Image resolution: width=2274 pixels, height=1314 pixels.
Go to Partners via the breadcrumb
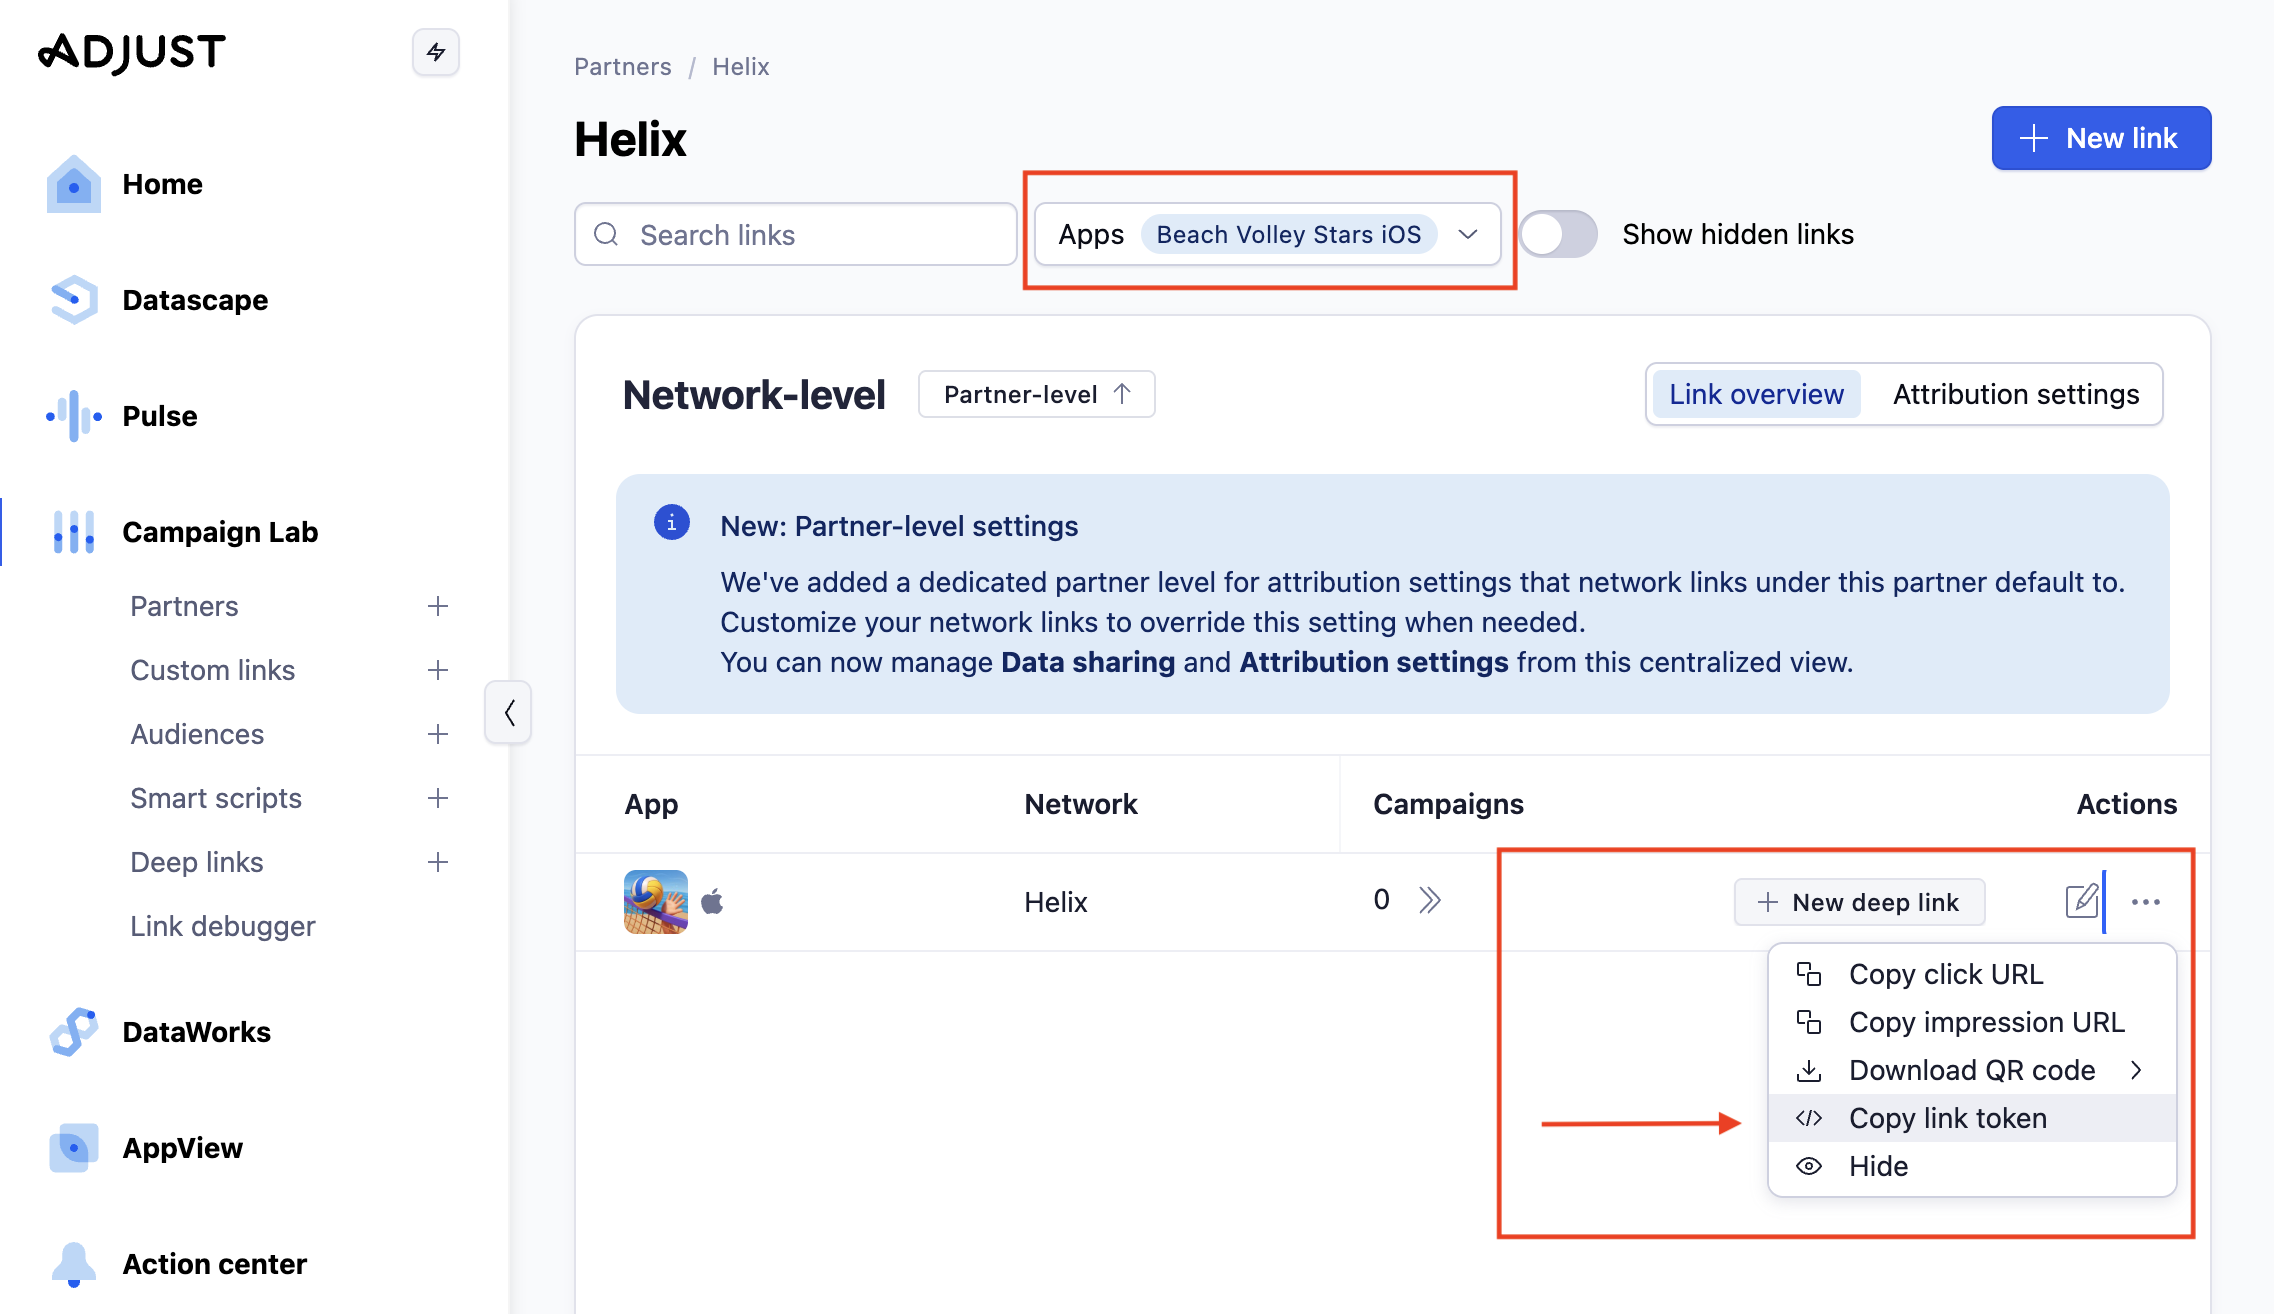pyautogui.click(x=622, y=66)
